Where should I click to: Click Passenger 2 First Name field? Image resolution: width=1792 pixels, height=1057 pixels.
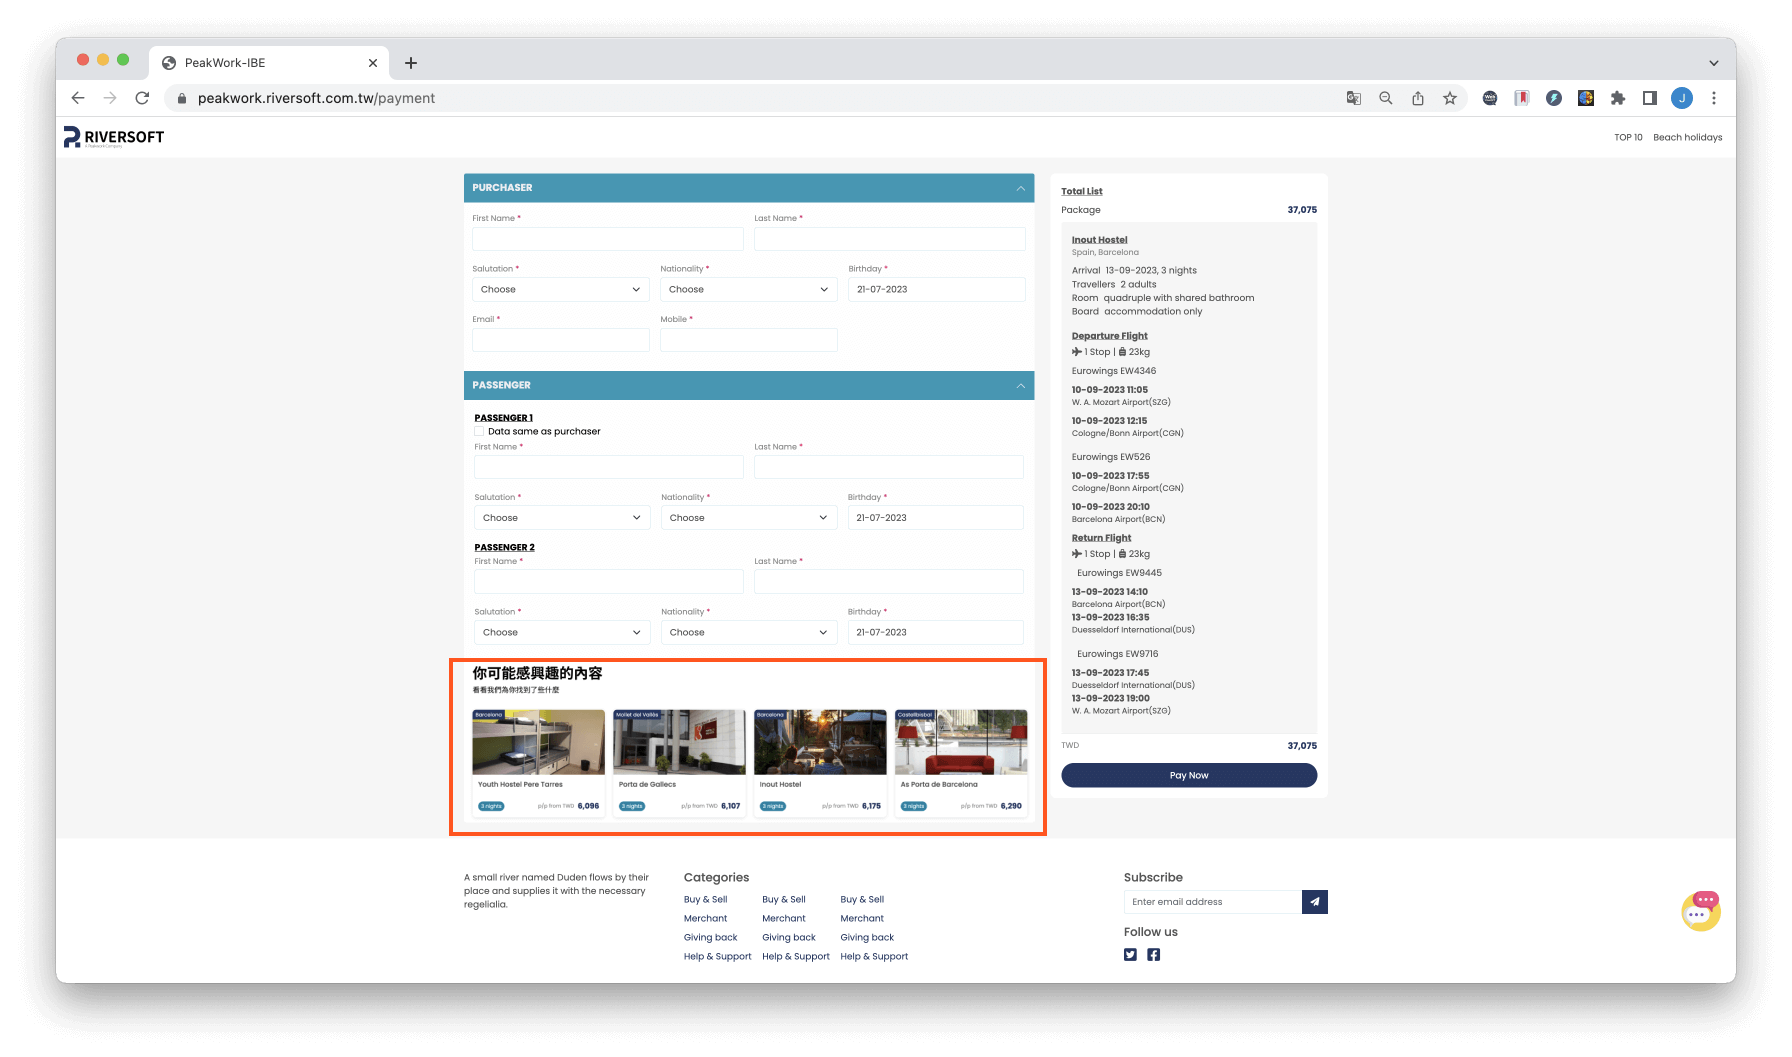(609, 582)
